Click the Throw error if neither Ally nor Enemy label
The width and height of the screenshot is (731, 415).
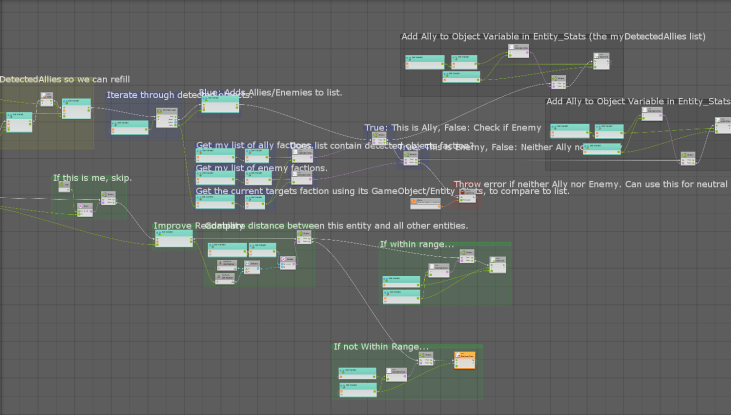pos(590,184)
